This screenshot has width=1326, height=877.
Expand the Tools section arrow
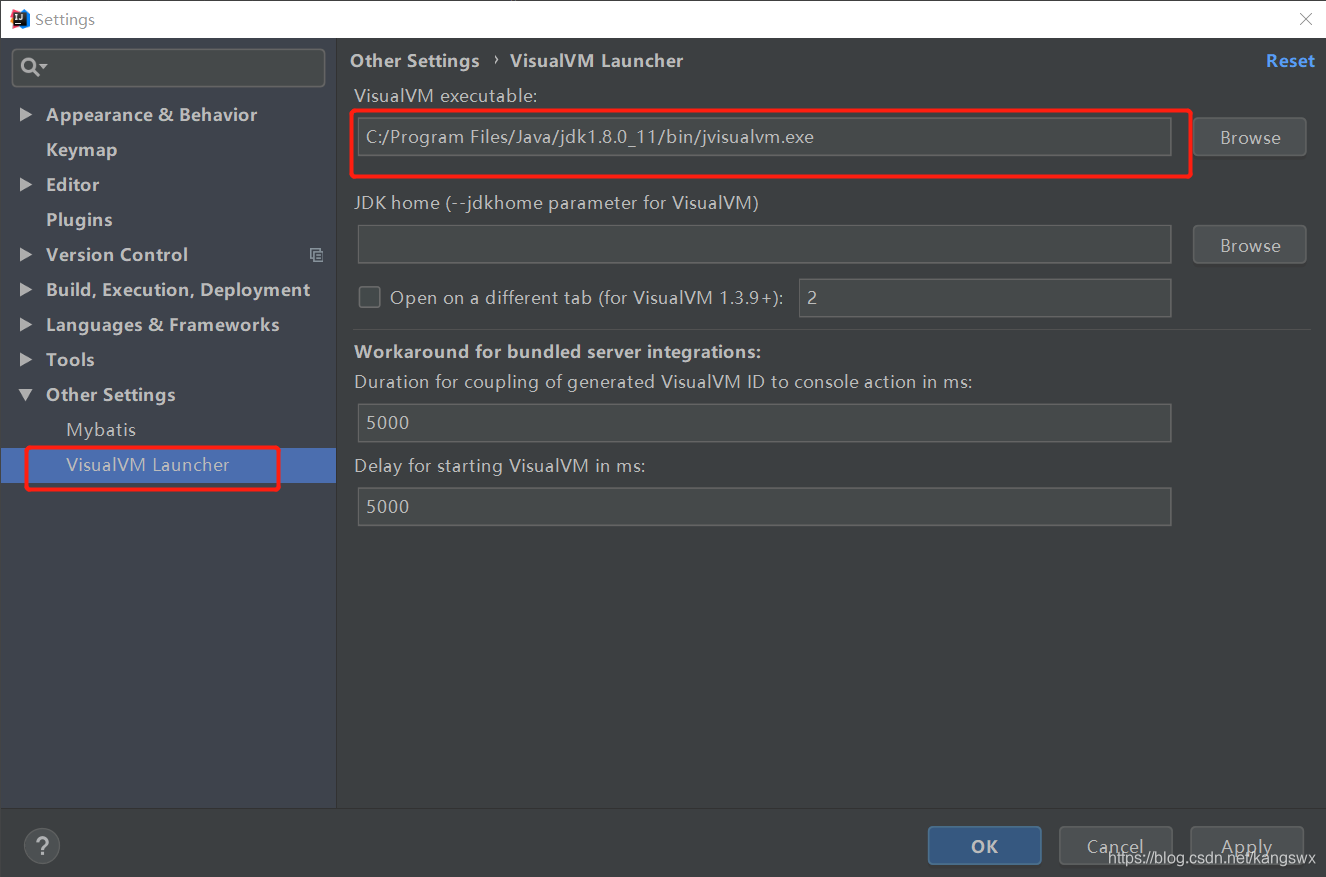coord(26,360)
